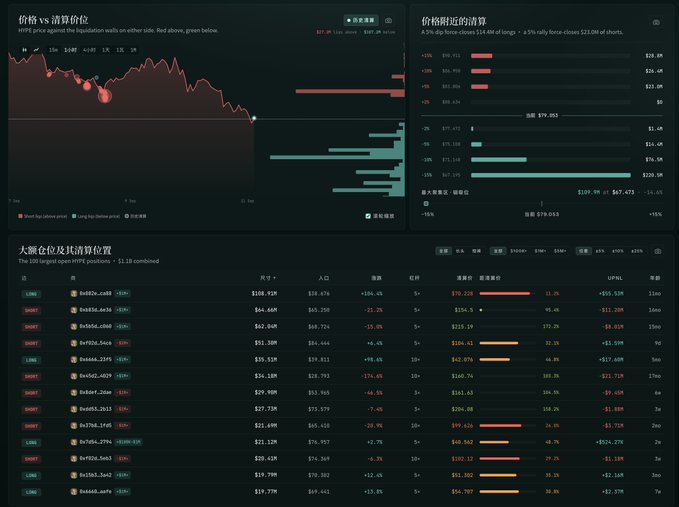
Task: Select 4小时 chart timeframe
Action: pyautogui.click(x=89, y=50)
